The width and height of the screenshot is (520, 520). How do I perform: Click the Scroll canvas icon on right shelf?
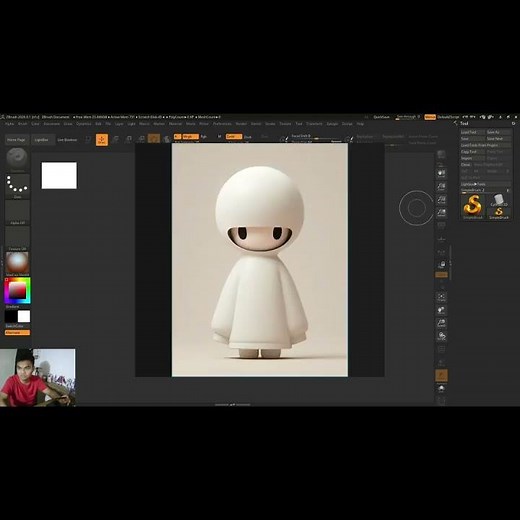441,174
